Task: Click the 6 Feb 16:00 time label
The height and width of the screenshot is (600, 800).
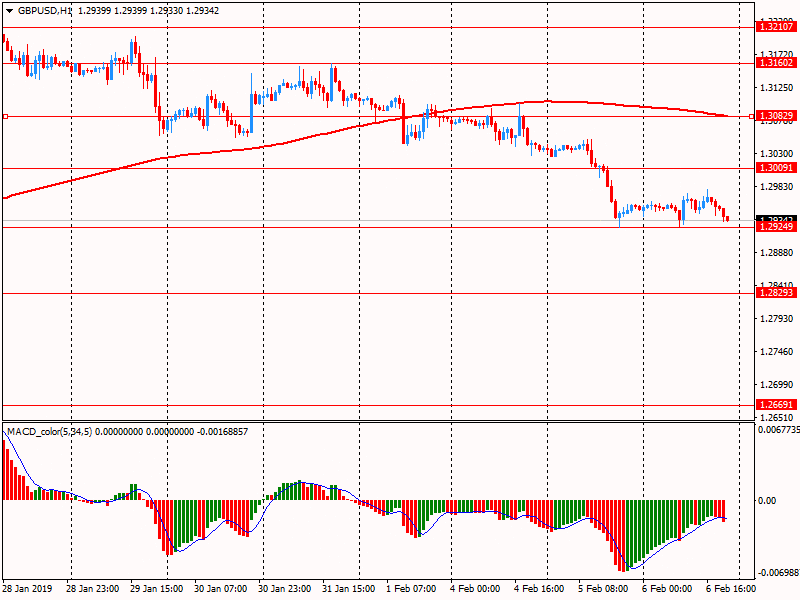Action: point(730,590)
